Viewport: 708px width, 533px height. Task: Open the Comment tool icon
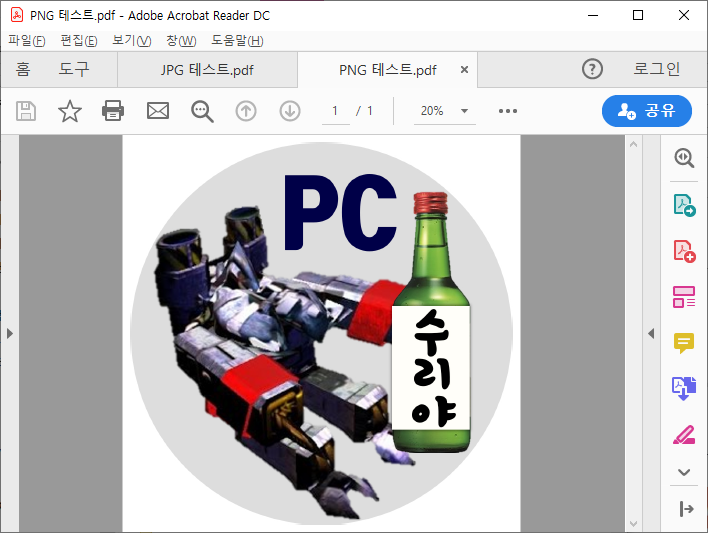tap(684, 343)
